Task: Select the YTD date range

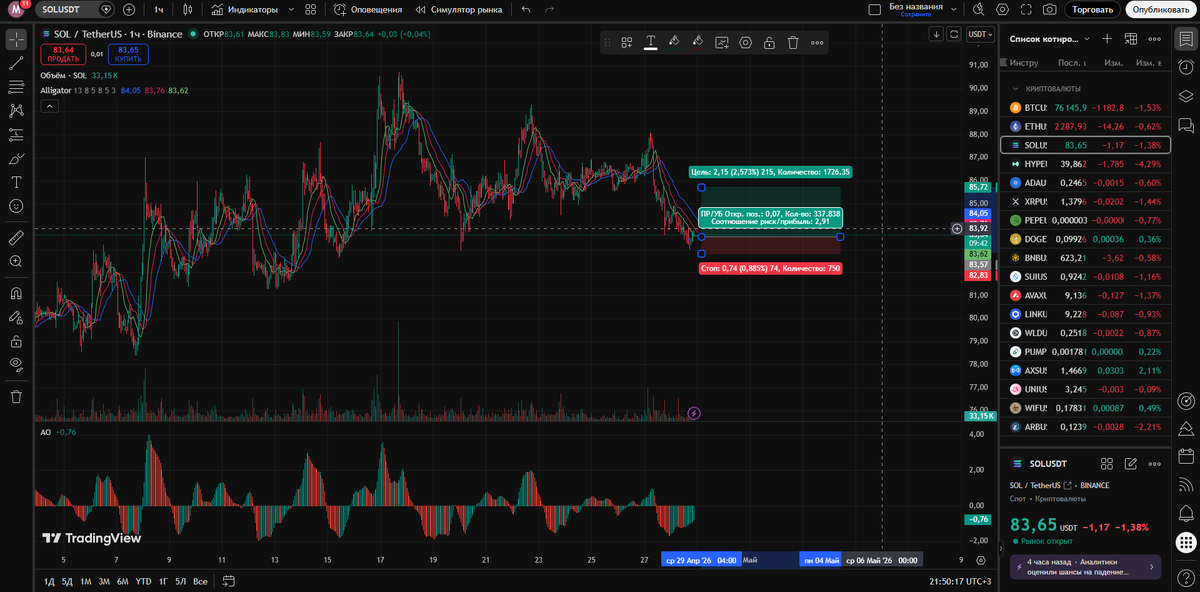Action: click(x=143, y=581)
